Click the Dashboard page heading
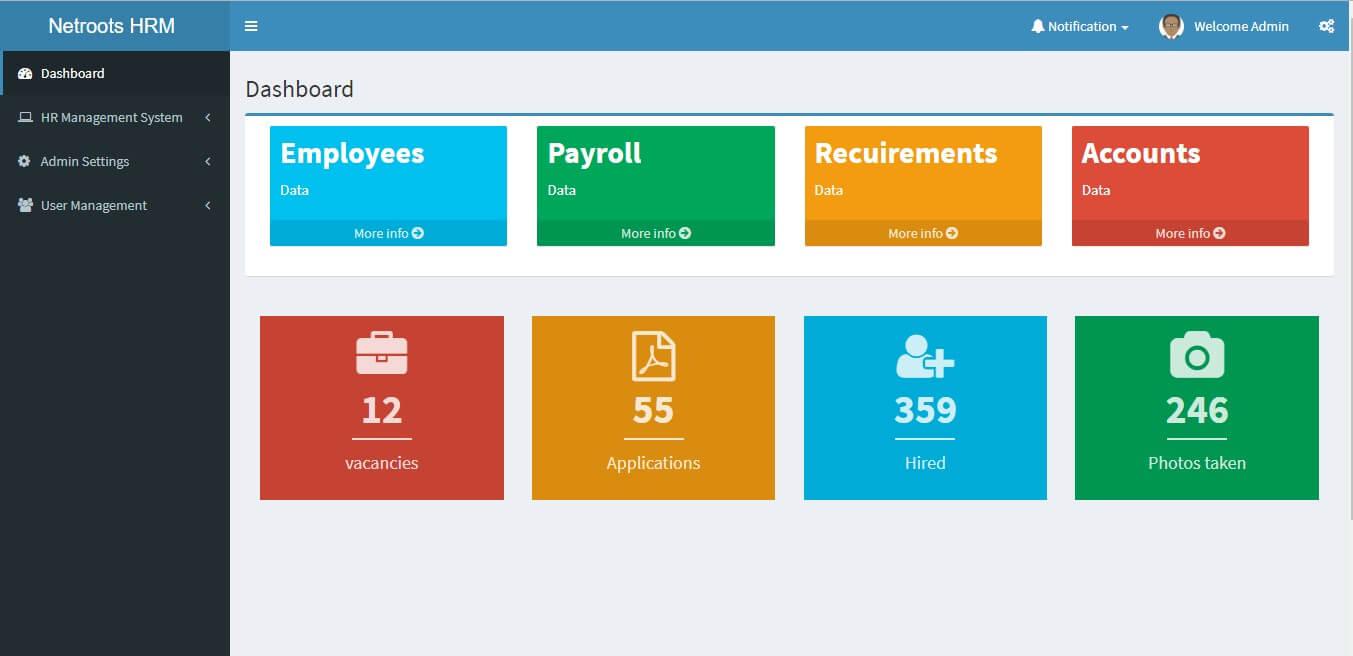 click(x=300, y=89)
